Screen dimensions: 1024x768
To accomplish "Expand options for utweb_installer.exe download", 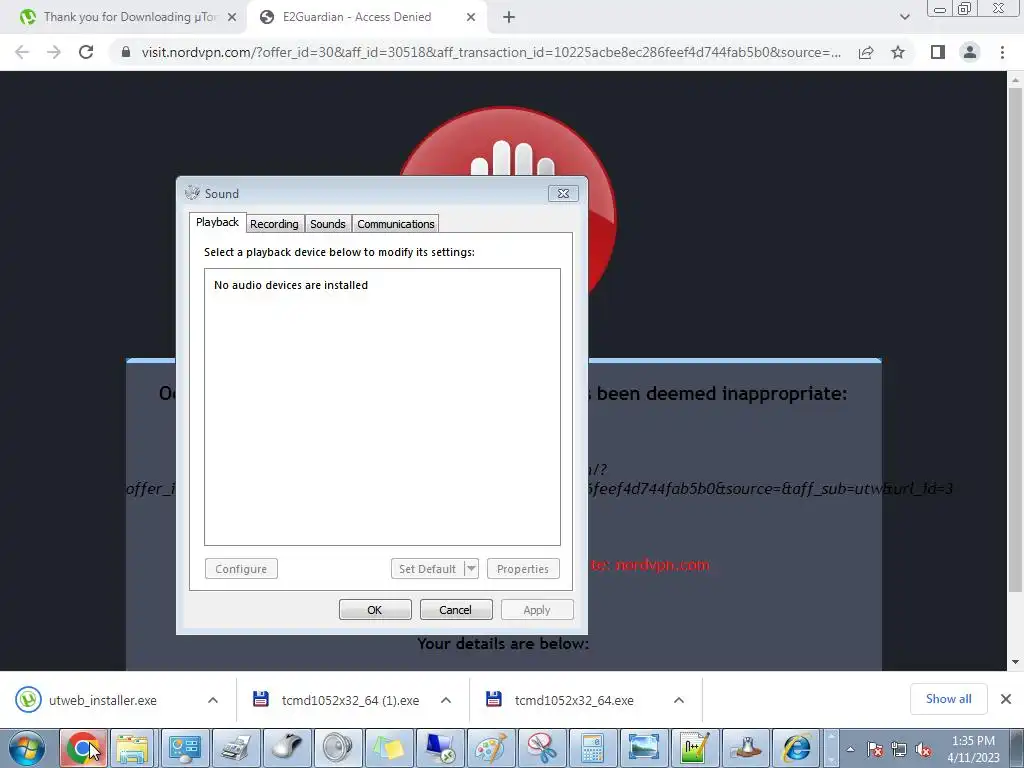I will click(213, 700).
